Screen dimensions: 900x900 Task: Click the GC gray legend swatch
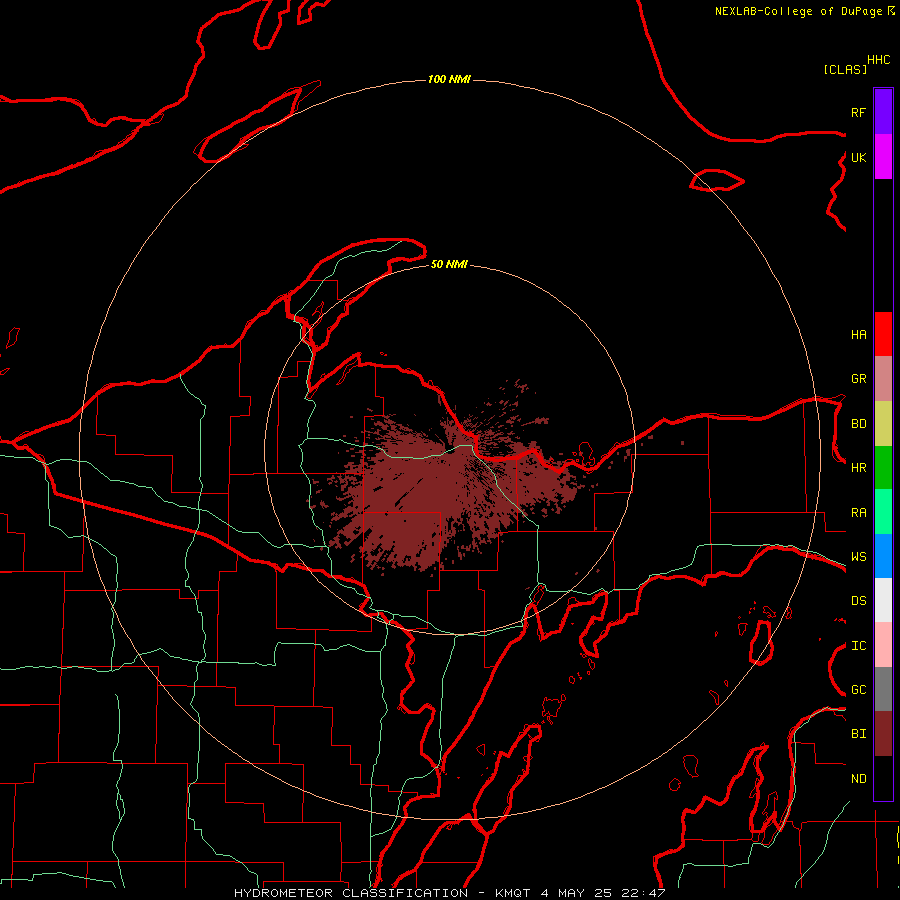click(883, 689)
